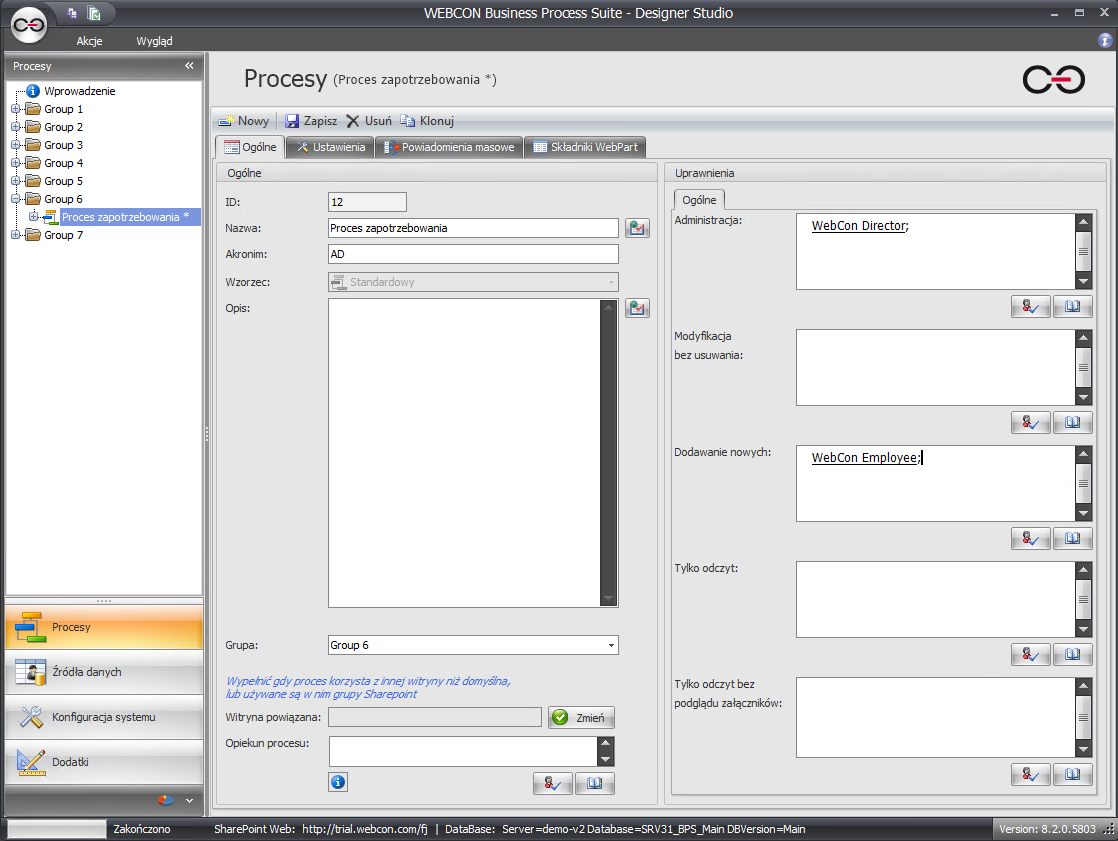Open the address book under Dodawanie nowych
The image size is (1118, 841).
1072,539
